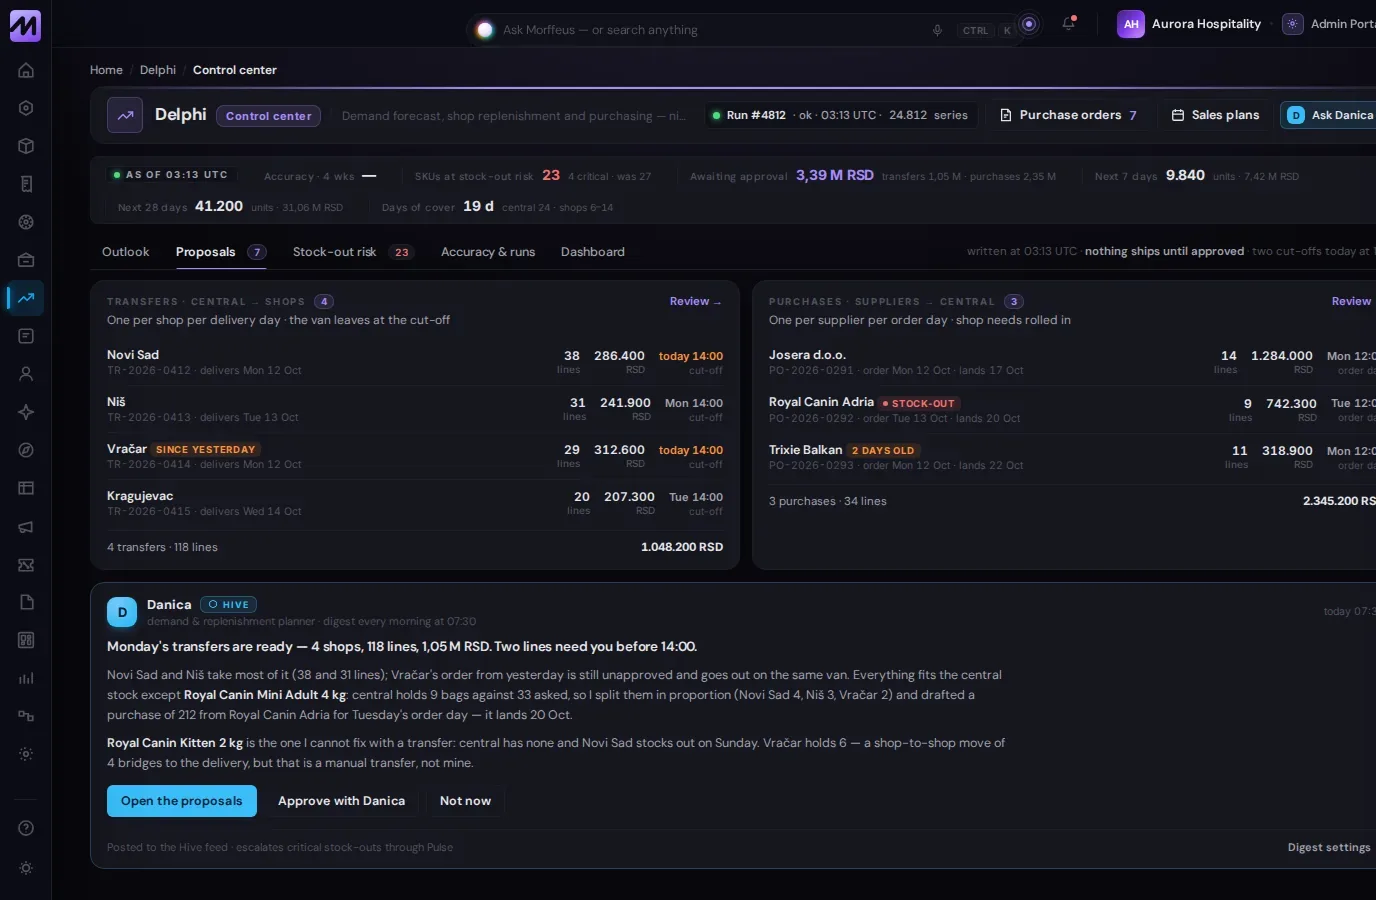The height and width of the screenshot is (900, 1376).
Task: Click Approve with Danica
Action: 341,801
